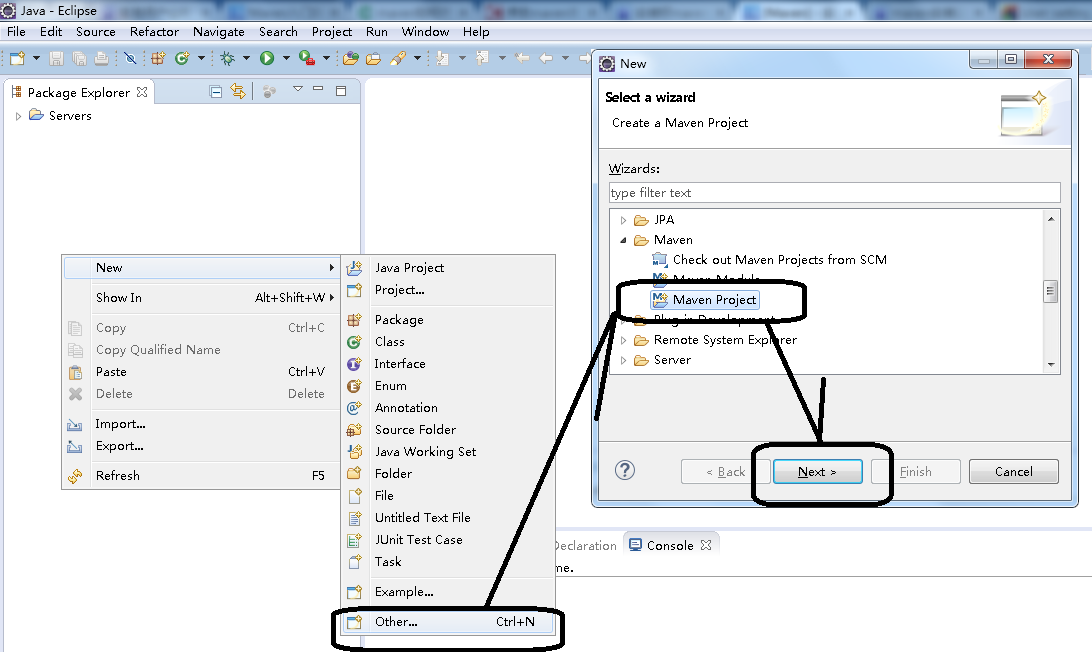The height and width of the screenshot is (652, 1092).
Task: Click the Collapse All icon in Package Explorer
Action: [216, 91]
